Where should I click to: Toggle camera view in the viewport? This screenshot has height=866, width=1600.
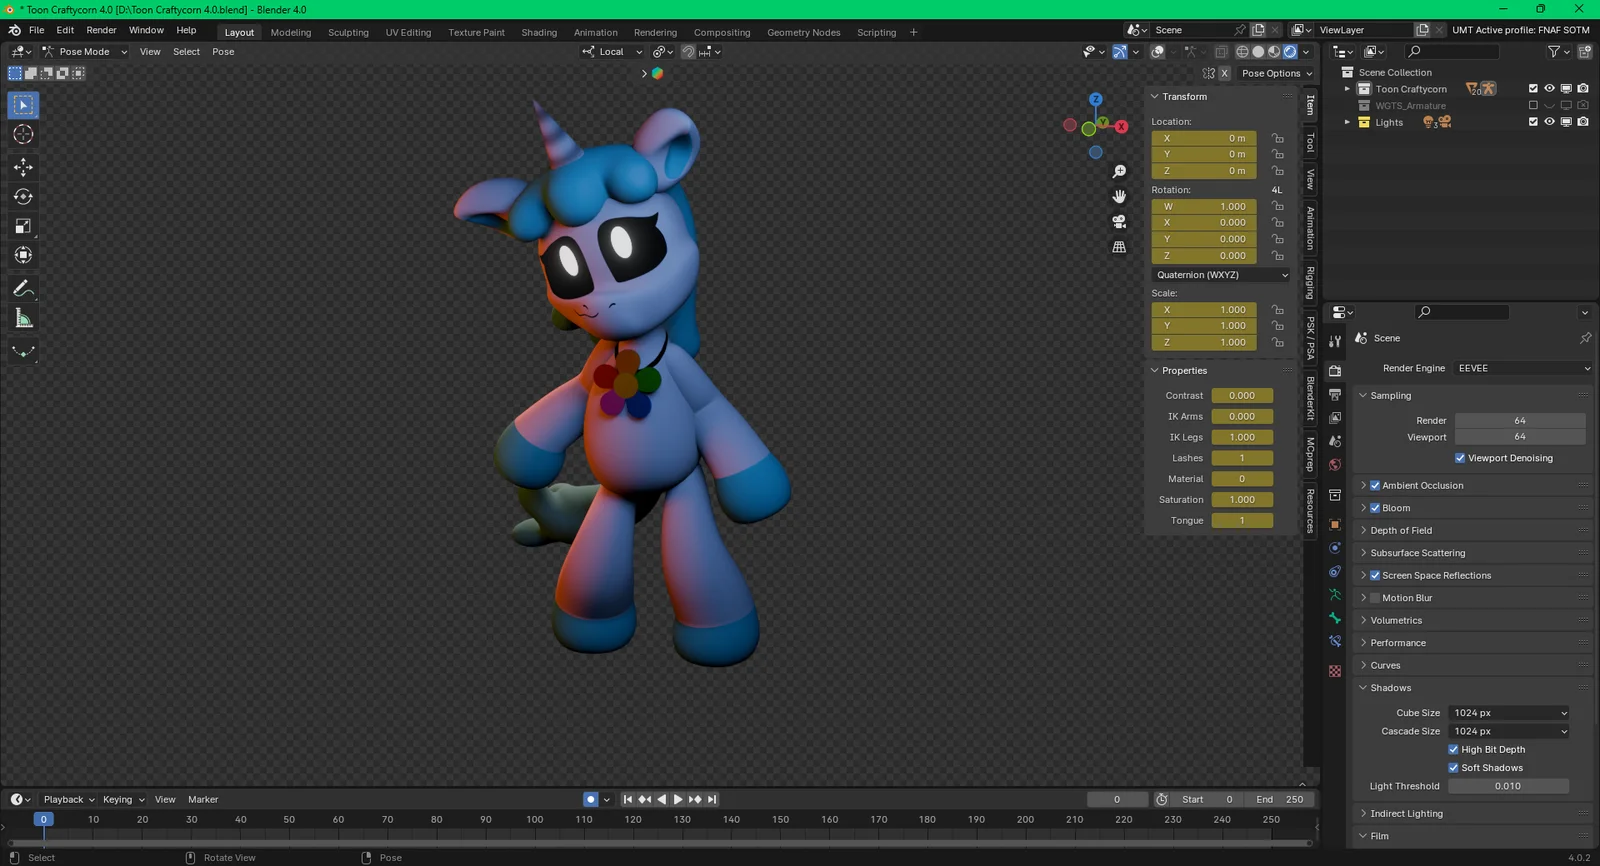click(1119, 222)
